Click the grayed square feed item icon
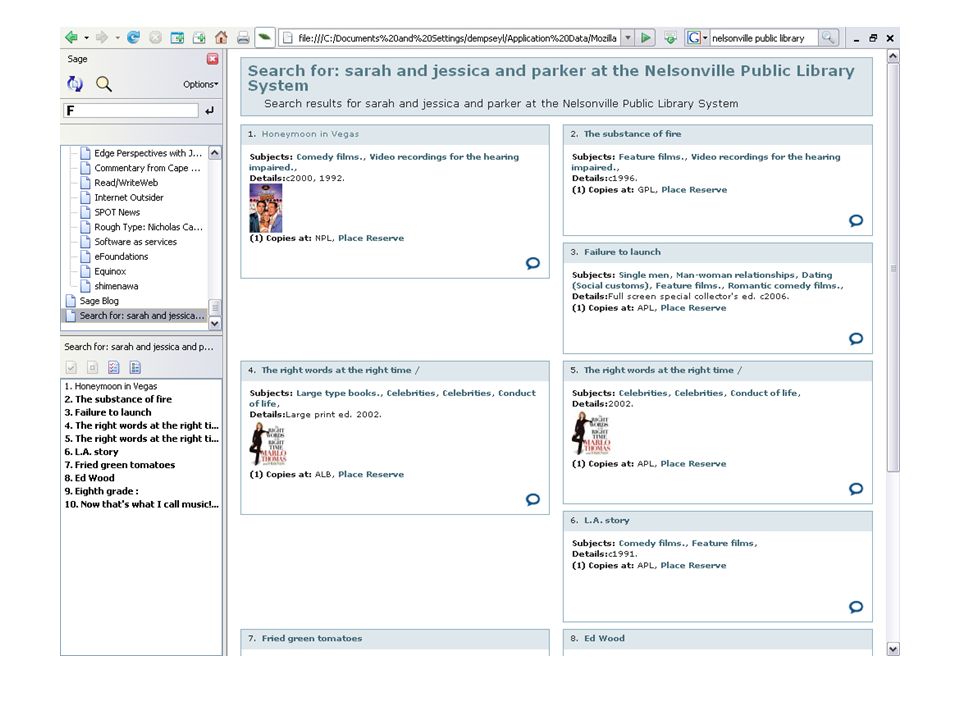 tap(92, 367)
